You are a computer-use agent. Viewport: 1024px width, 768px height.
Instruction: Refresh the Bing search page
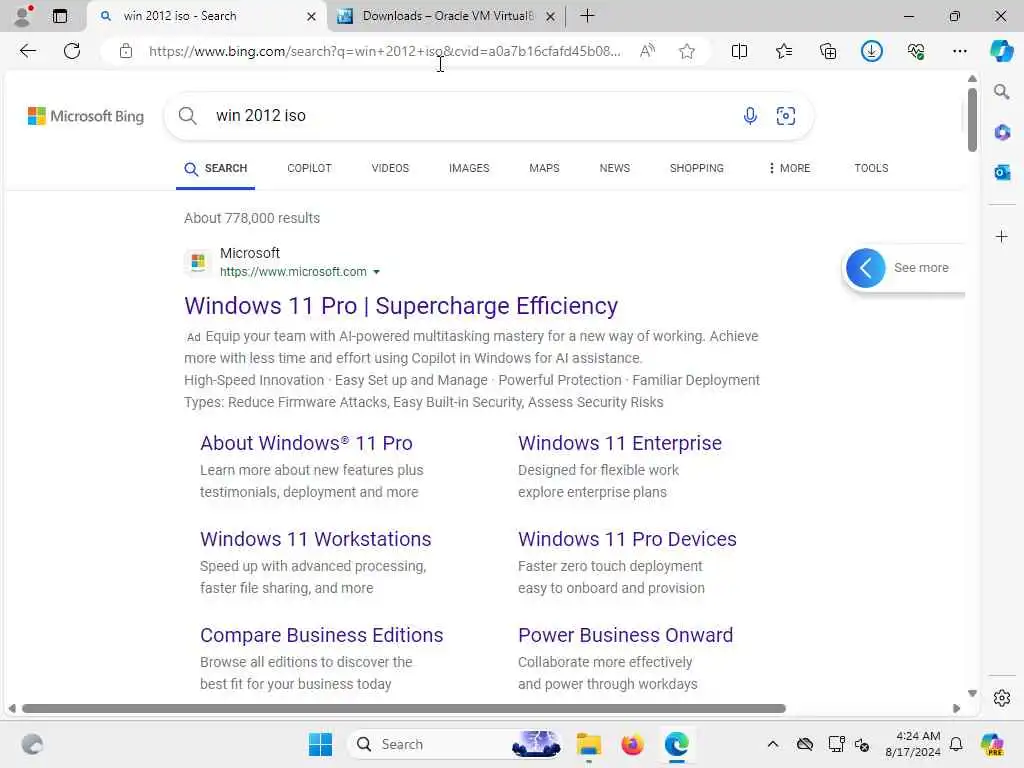72,51
